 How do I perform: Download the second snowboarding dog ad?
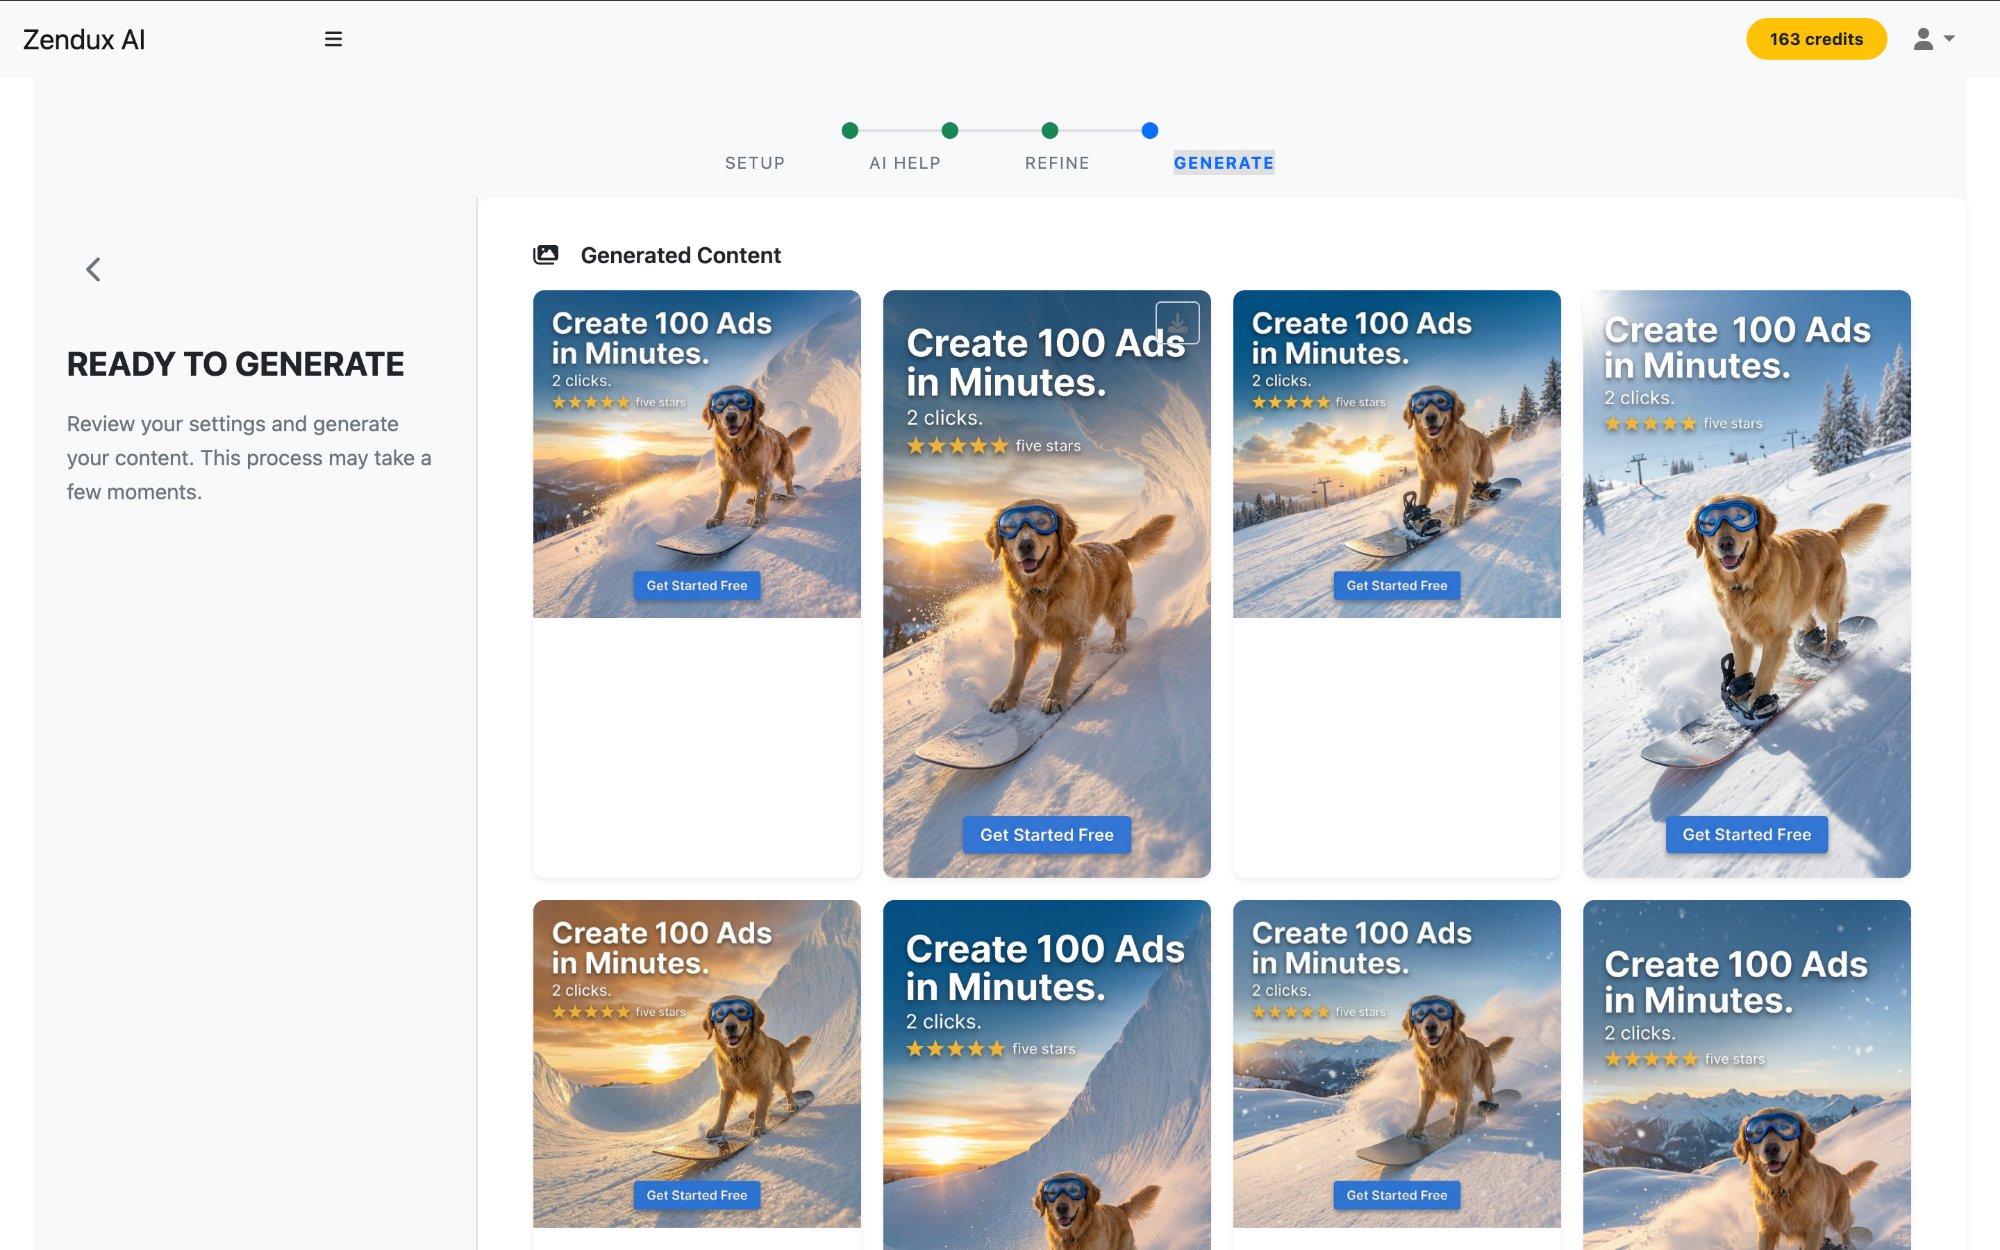point(1179,321)
